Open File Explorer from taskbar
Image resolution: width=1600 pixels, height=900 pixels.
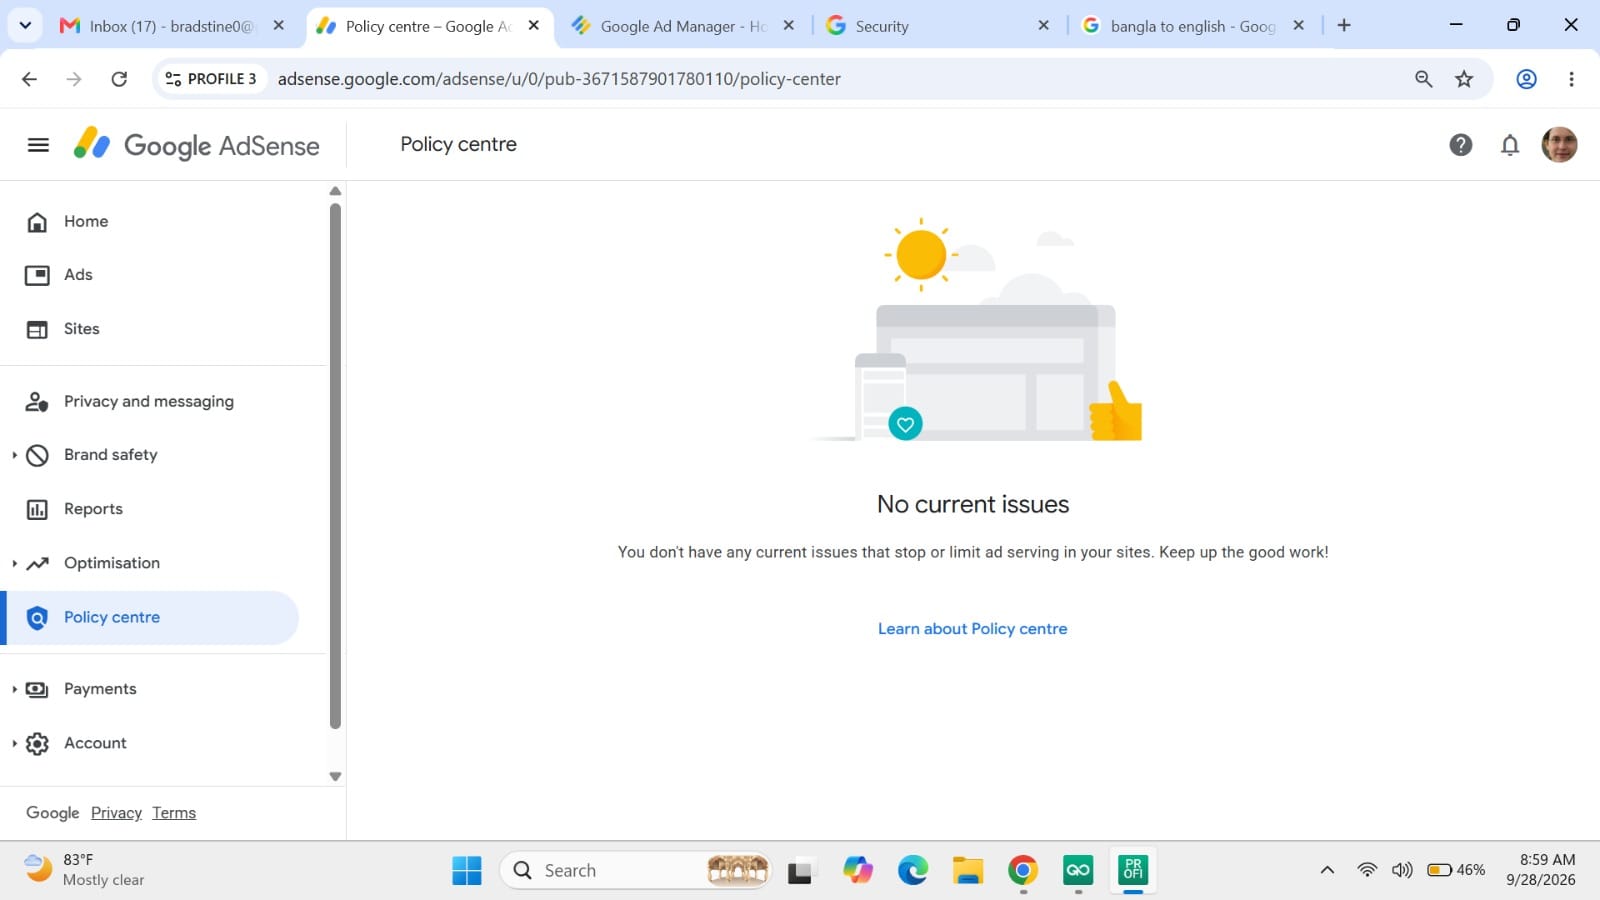pos(967,871)
